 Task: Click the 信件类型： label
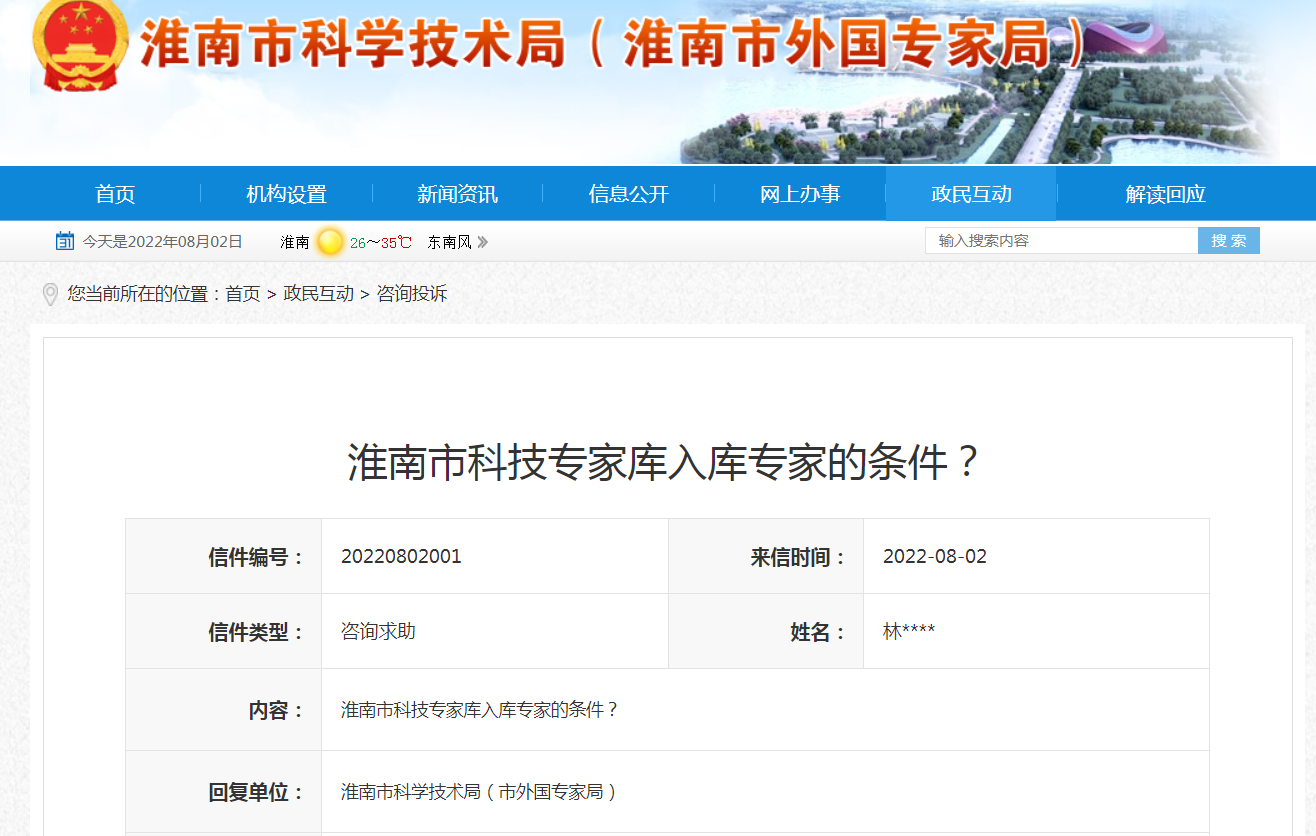coord(256,632)
